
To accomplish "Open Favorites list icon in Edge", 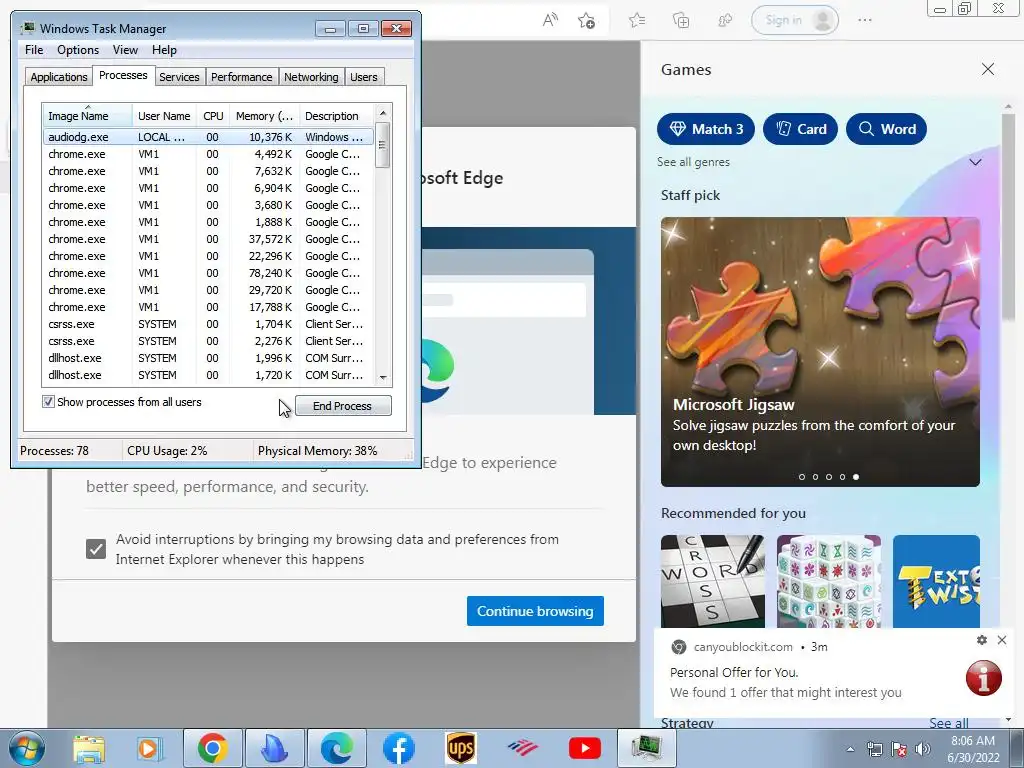I will click(x=637, y=20).
